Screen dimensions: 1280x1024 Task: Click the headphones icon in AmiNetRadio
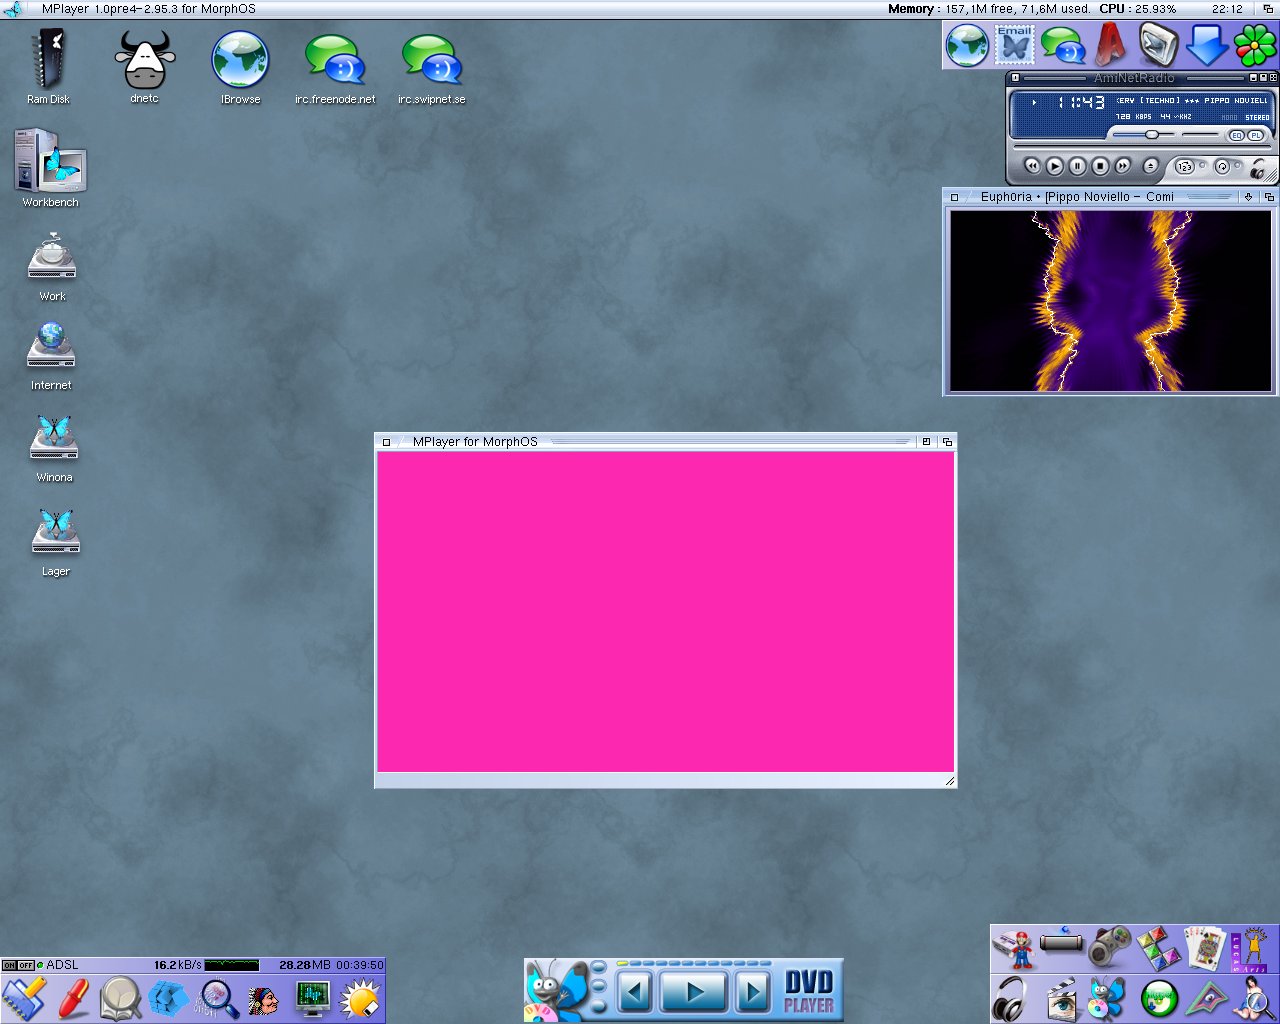[x=1259, y=168]
